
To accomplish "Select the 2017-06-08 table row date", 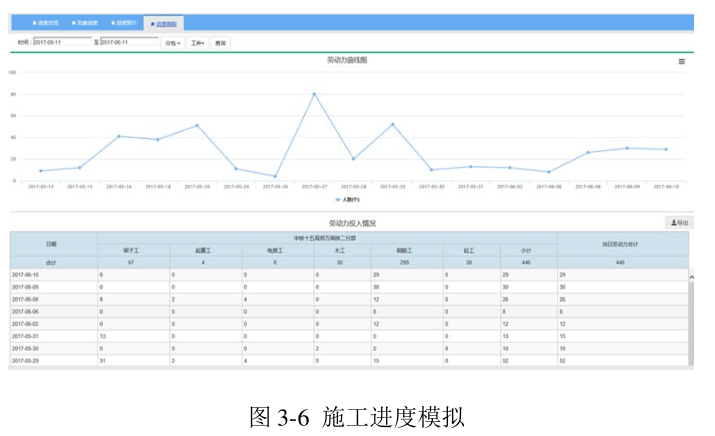I will (x=26, y=300).
